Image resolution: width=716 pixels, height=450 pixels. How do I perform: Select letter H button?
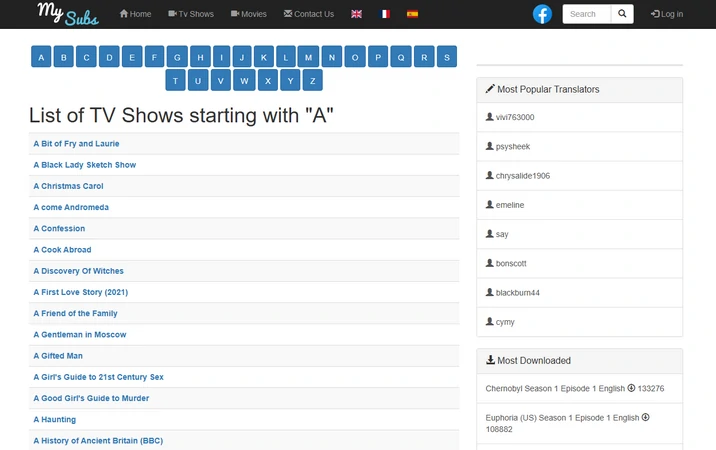click(200, 57)
